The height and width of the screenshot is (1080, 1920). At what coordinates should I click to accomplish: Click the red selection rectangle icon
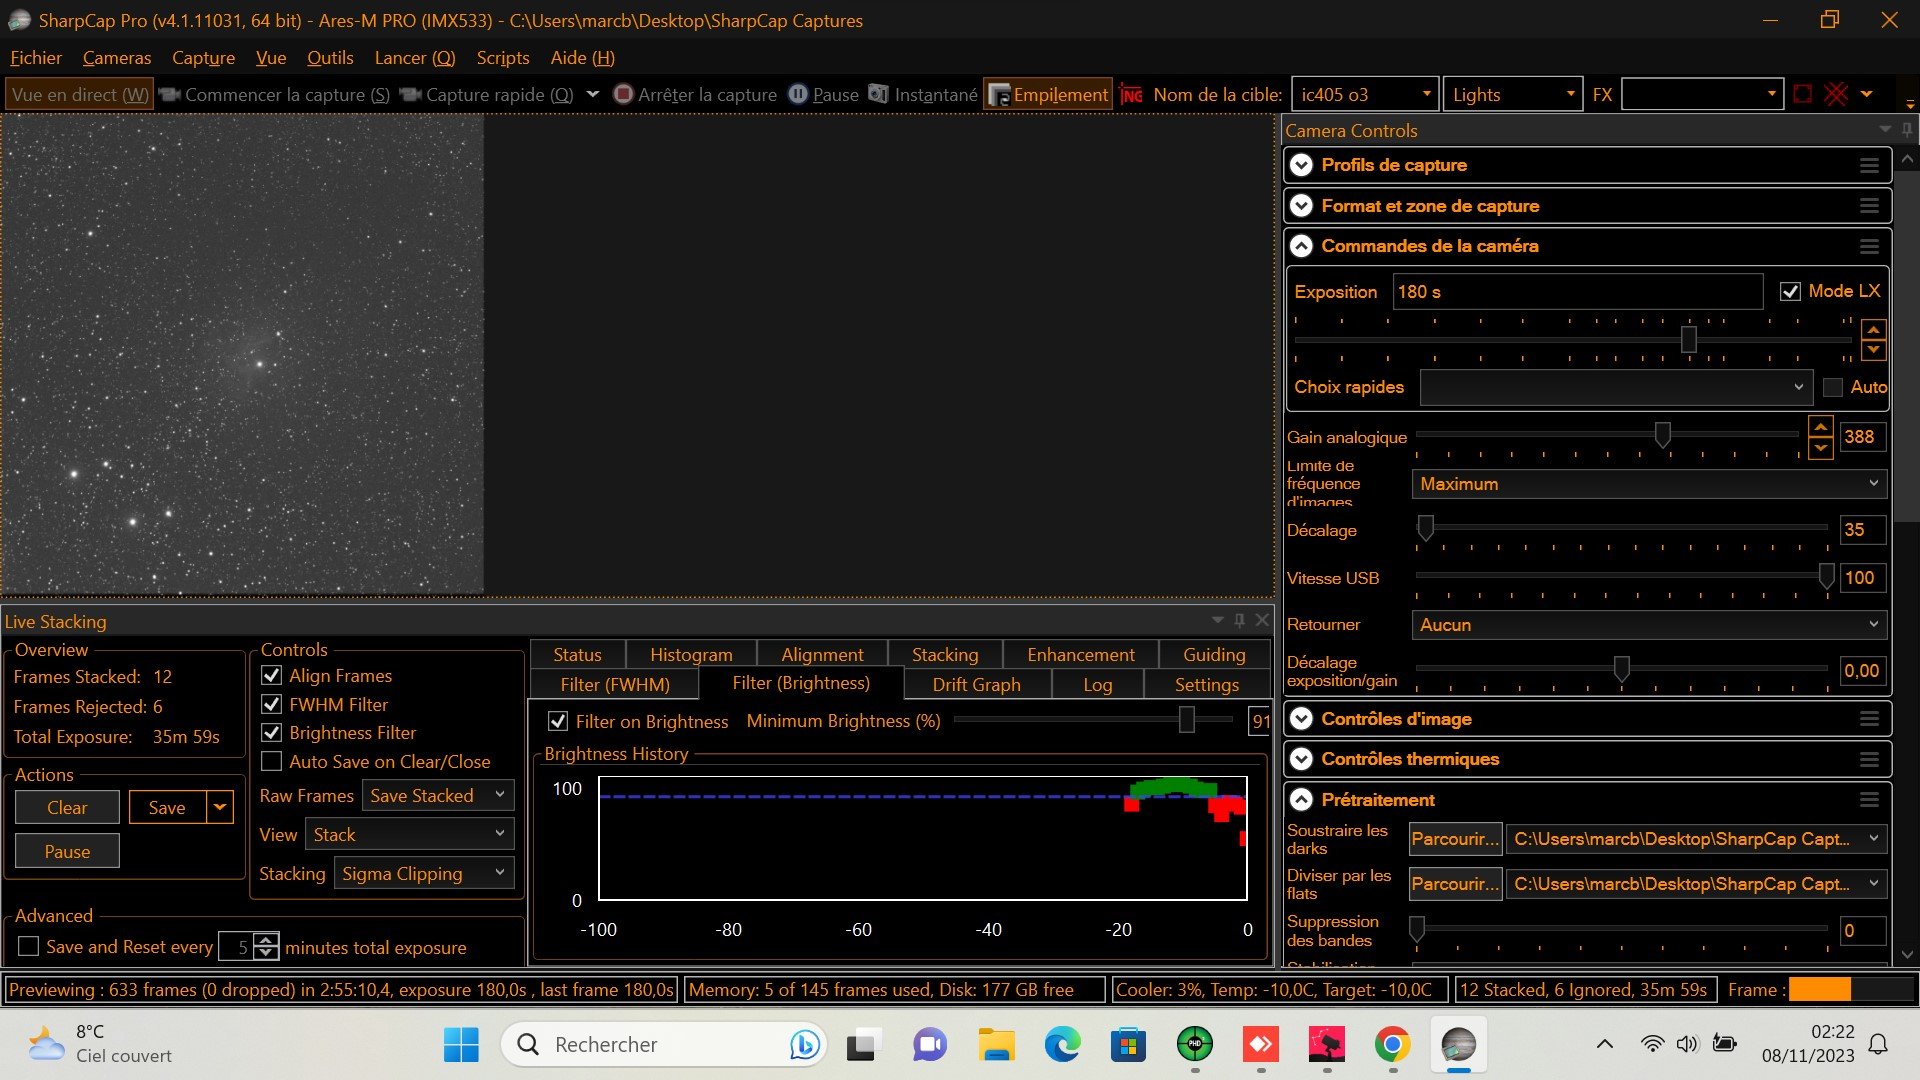[x=1803, y=94]
